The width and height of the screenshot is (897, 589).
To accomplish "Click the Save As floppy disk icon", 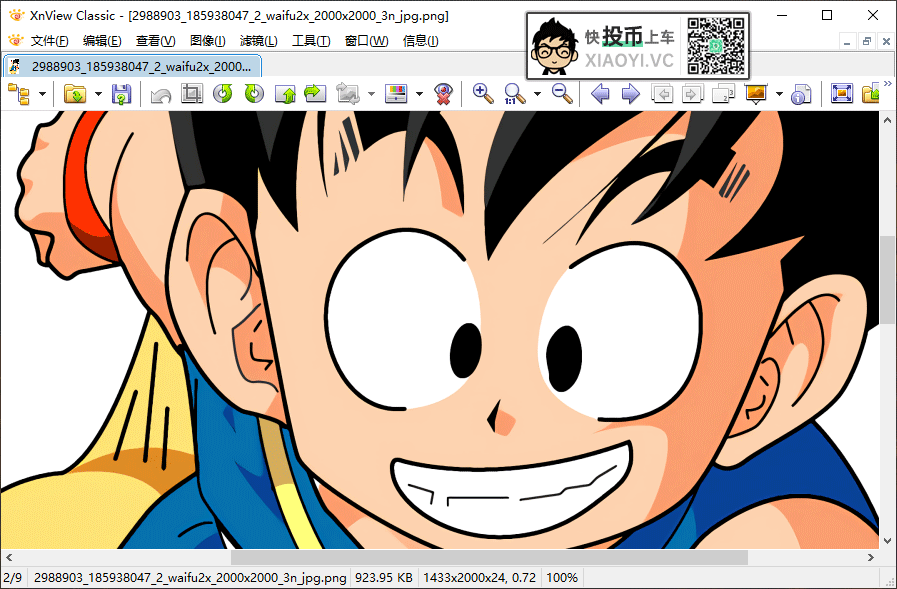I will coord(121,94).
